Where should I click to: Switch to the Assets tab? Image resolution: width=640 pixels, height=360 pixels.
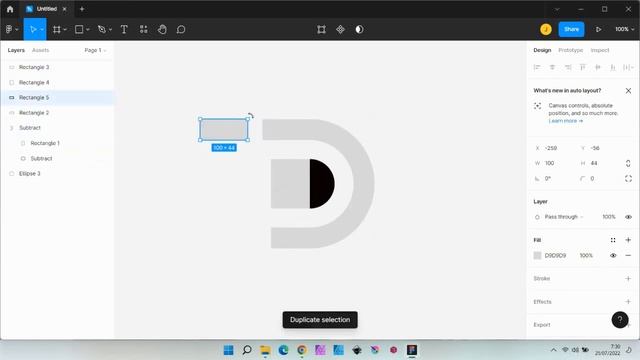click(x=40, y=50)
